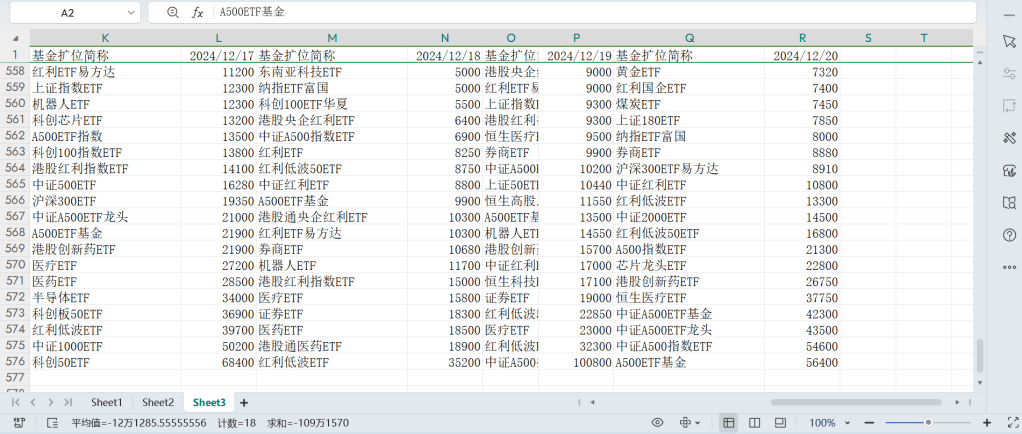The height and width of the screenshot is (434, 1022).
Task: Switch to Sheet2 tab
Action: (x=157, y=402)
